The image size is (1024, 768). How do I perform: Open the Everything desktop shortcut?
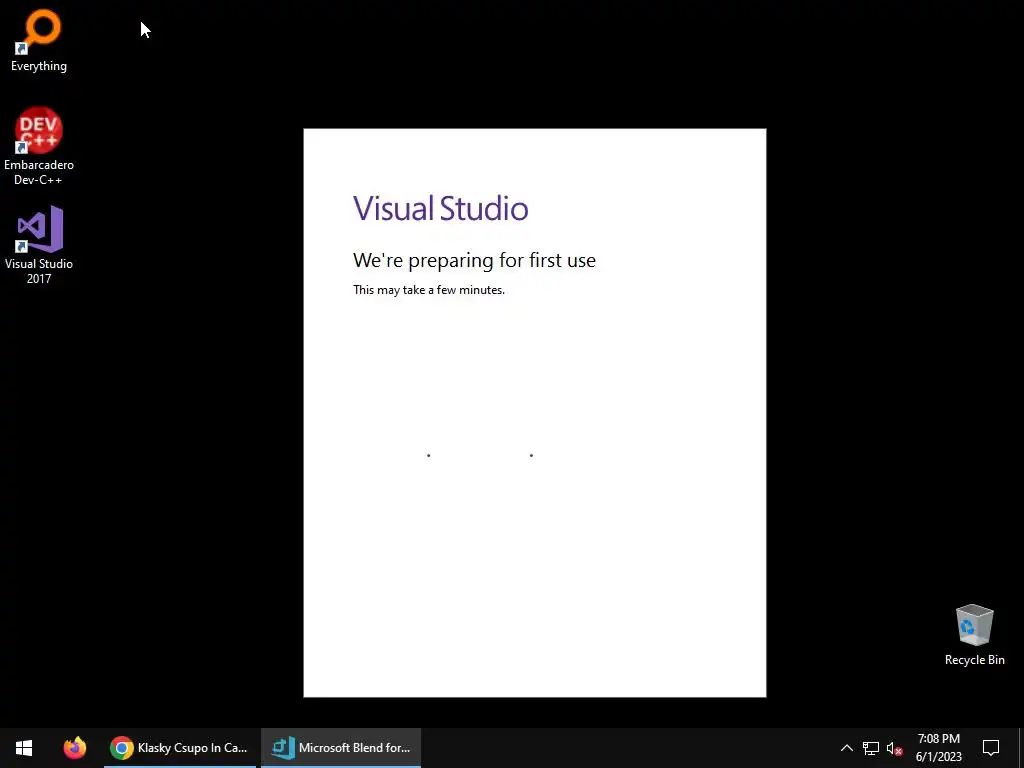[x=39, y=40]
